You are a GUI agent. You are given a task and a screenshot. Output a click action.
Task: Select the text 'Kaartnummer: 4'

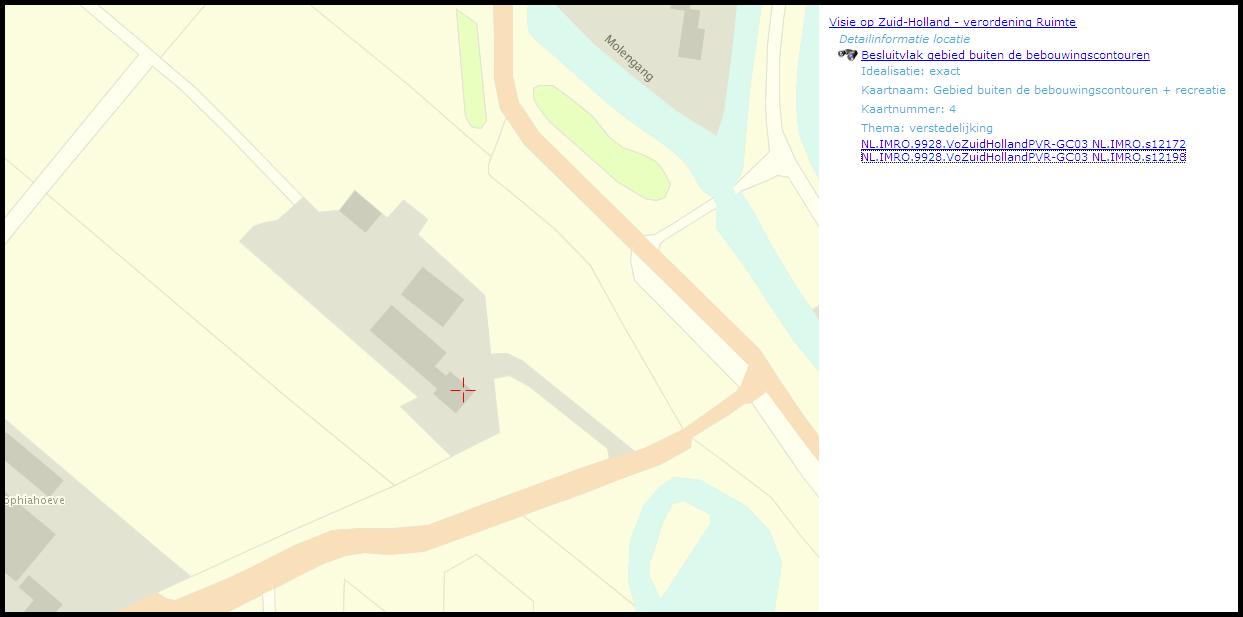coord(908,109)
